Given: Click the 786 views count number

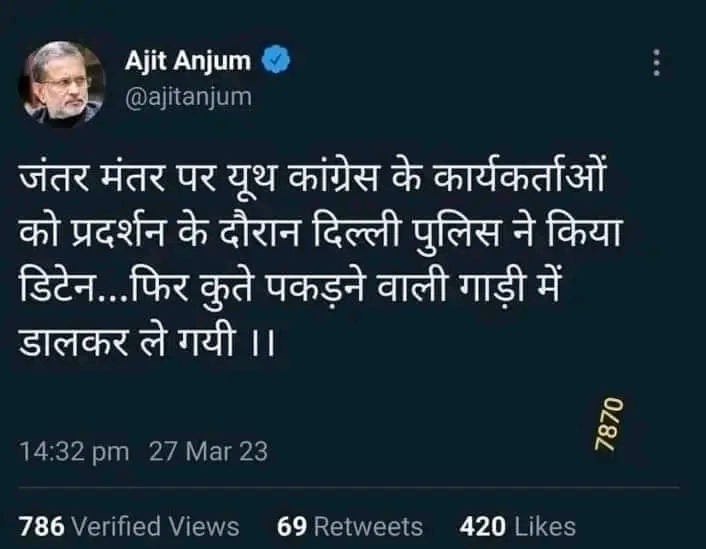Looking at the screenshot, I should tap(42, 526).
